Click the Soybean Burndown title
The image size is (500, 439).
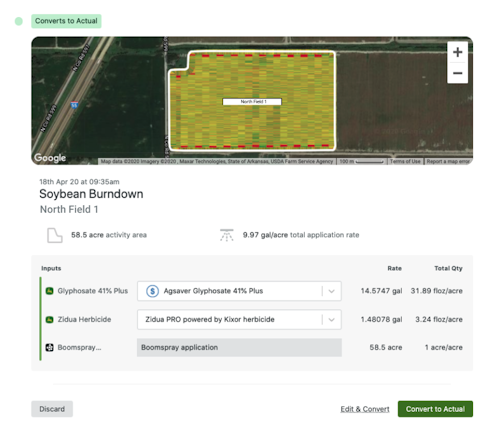click(91, 194)
